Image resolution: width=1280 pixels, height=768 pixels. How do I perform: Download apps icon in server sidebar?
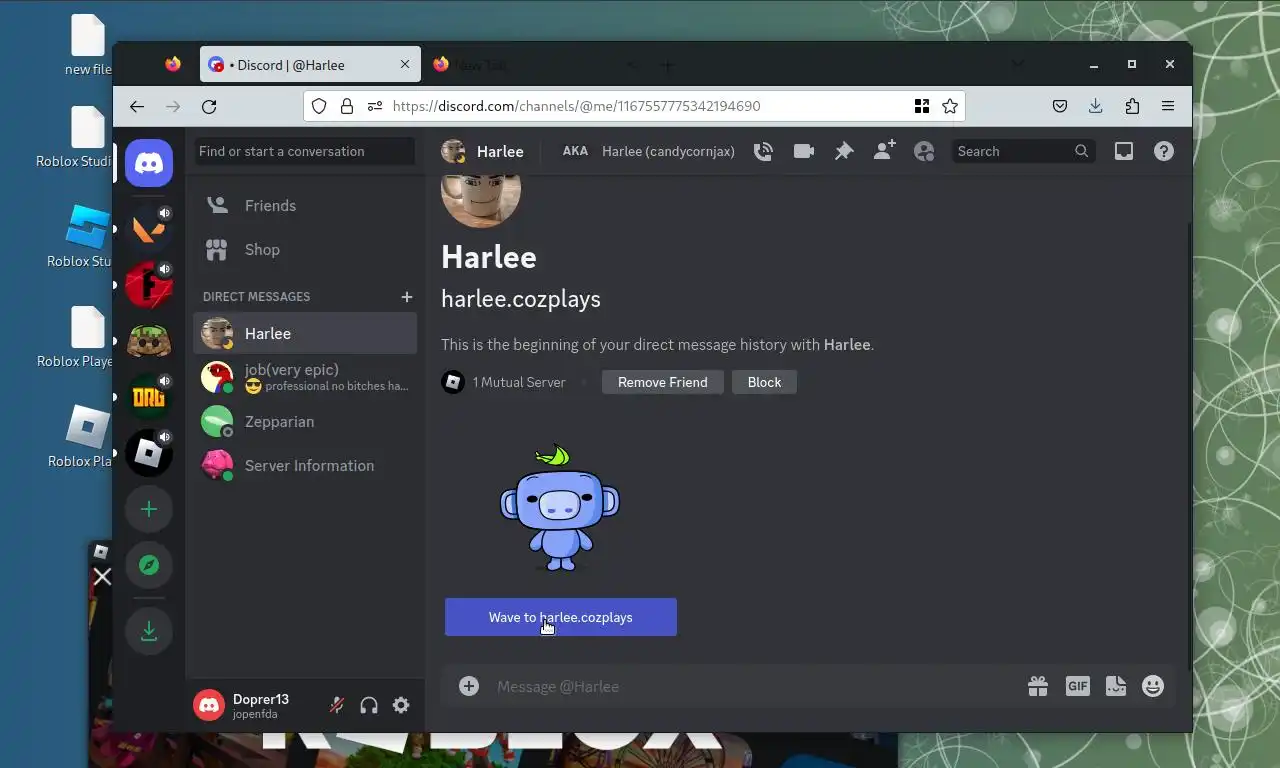tap(149, 631)
